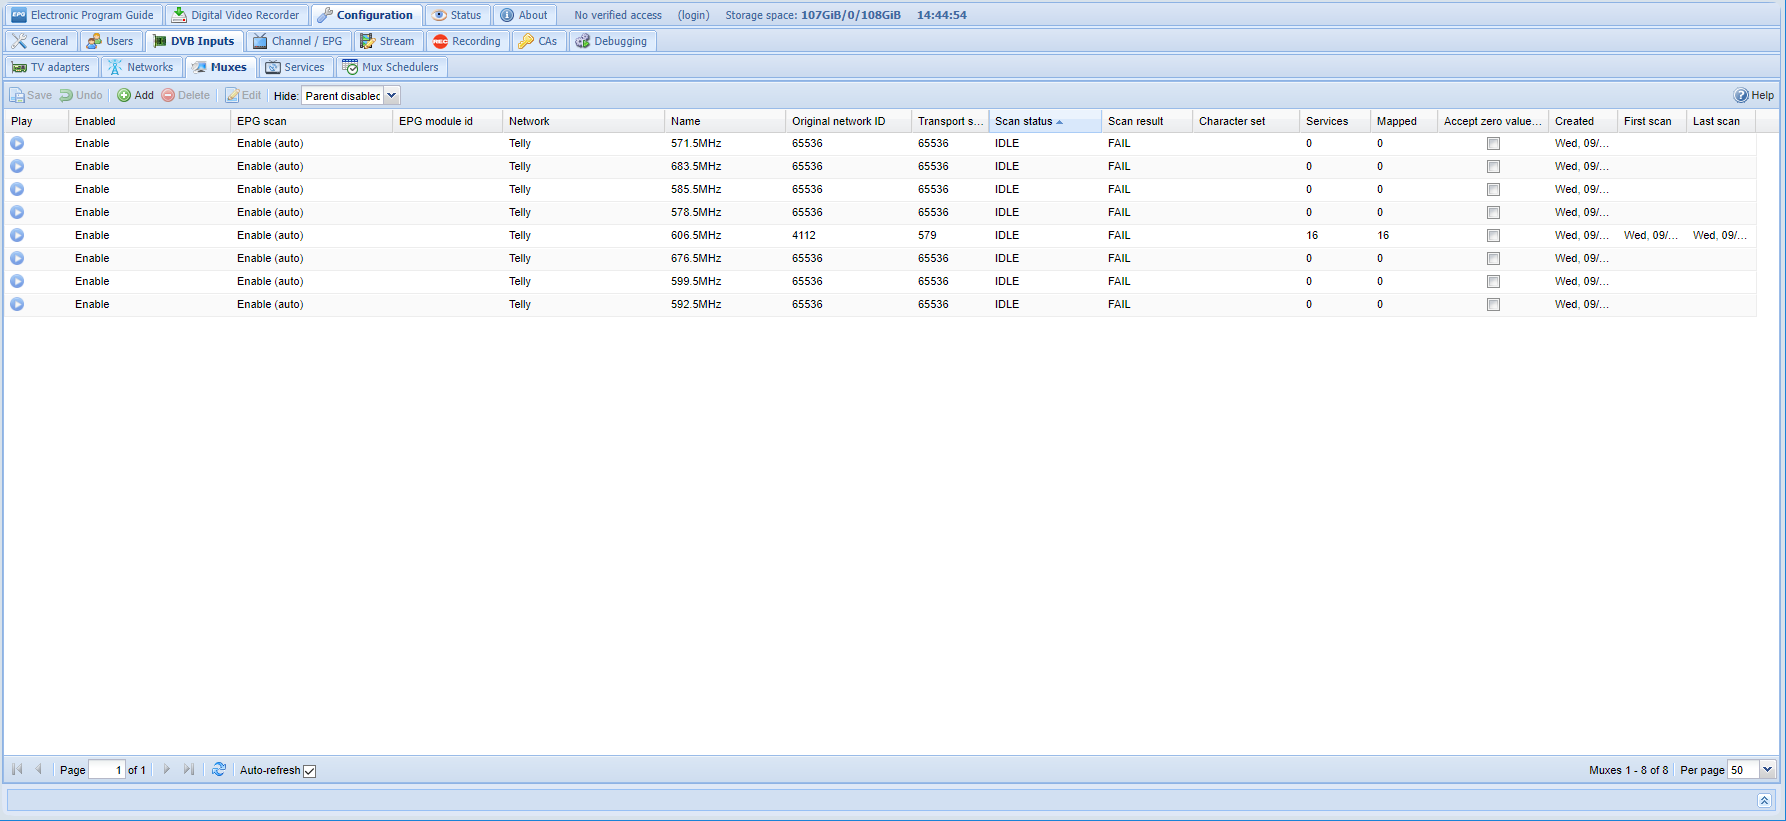Check Accept zero value for 571.5MHz
Screen dimensions: 1786x821
click(x=1493, y=144)
